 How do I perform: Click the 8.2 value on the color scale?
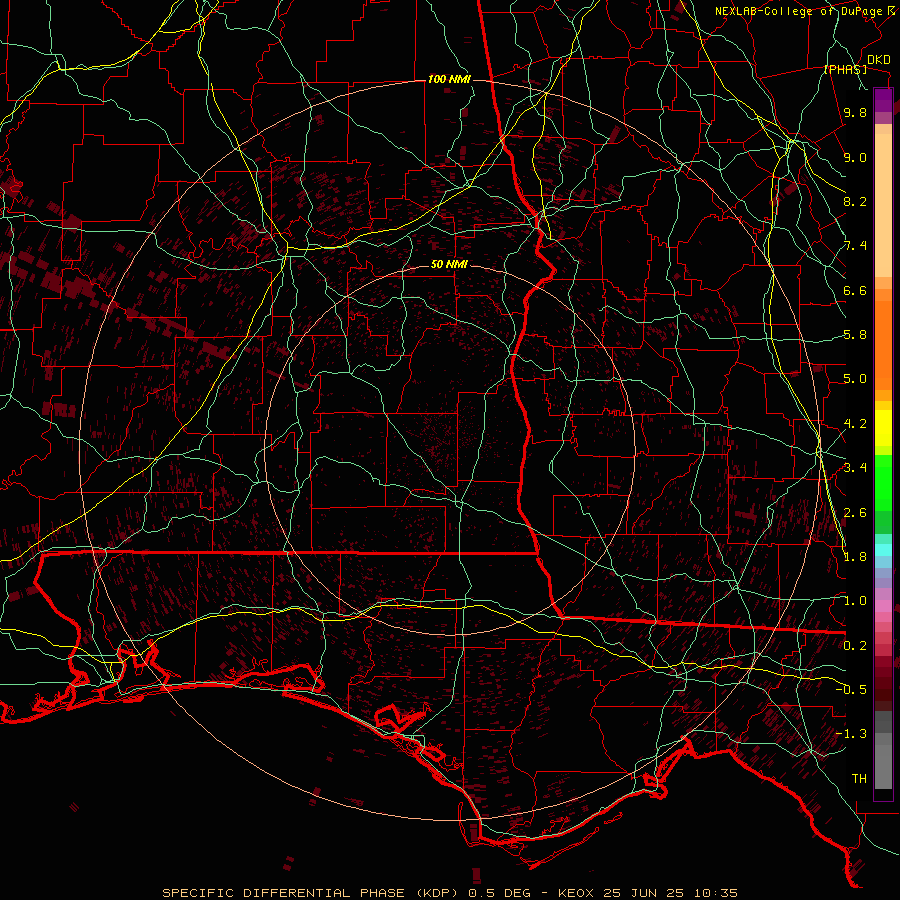(855, 201)
